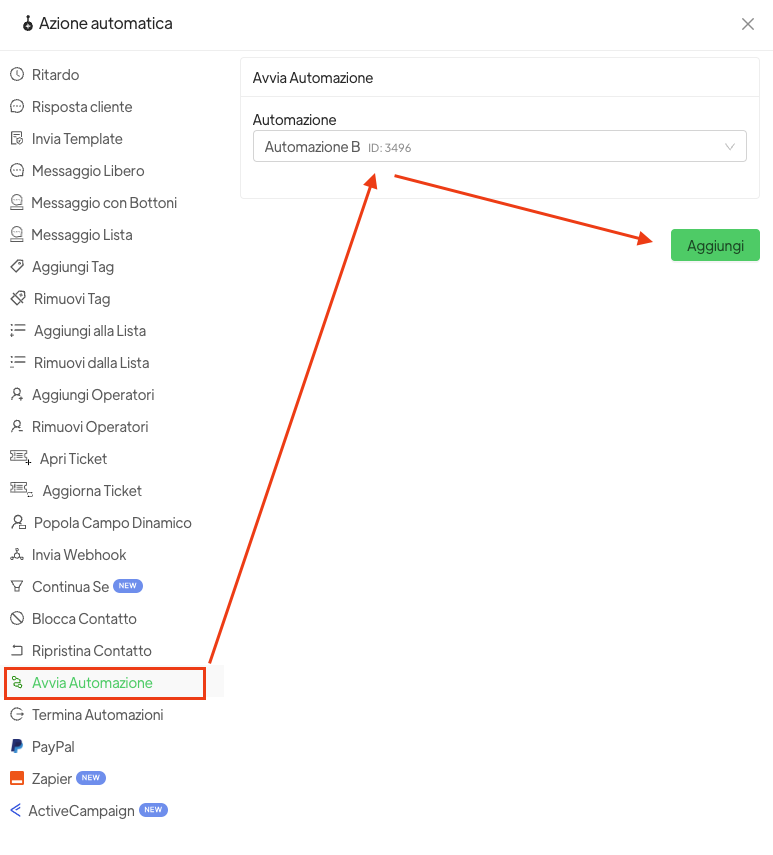Image resolution: width=773 pixels, height=855 pixels.
Task: Click the Blocca Contatto prohibited icon
Action: pos(16,619)
